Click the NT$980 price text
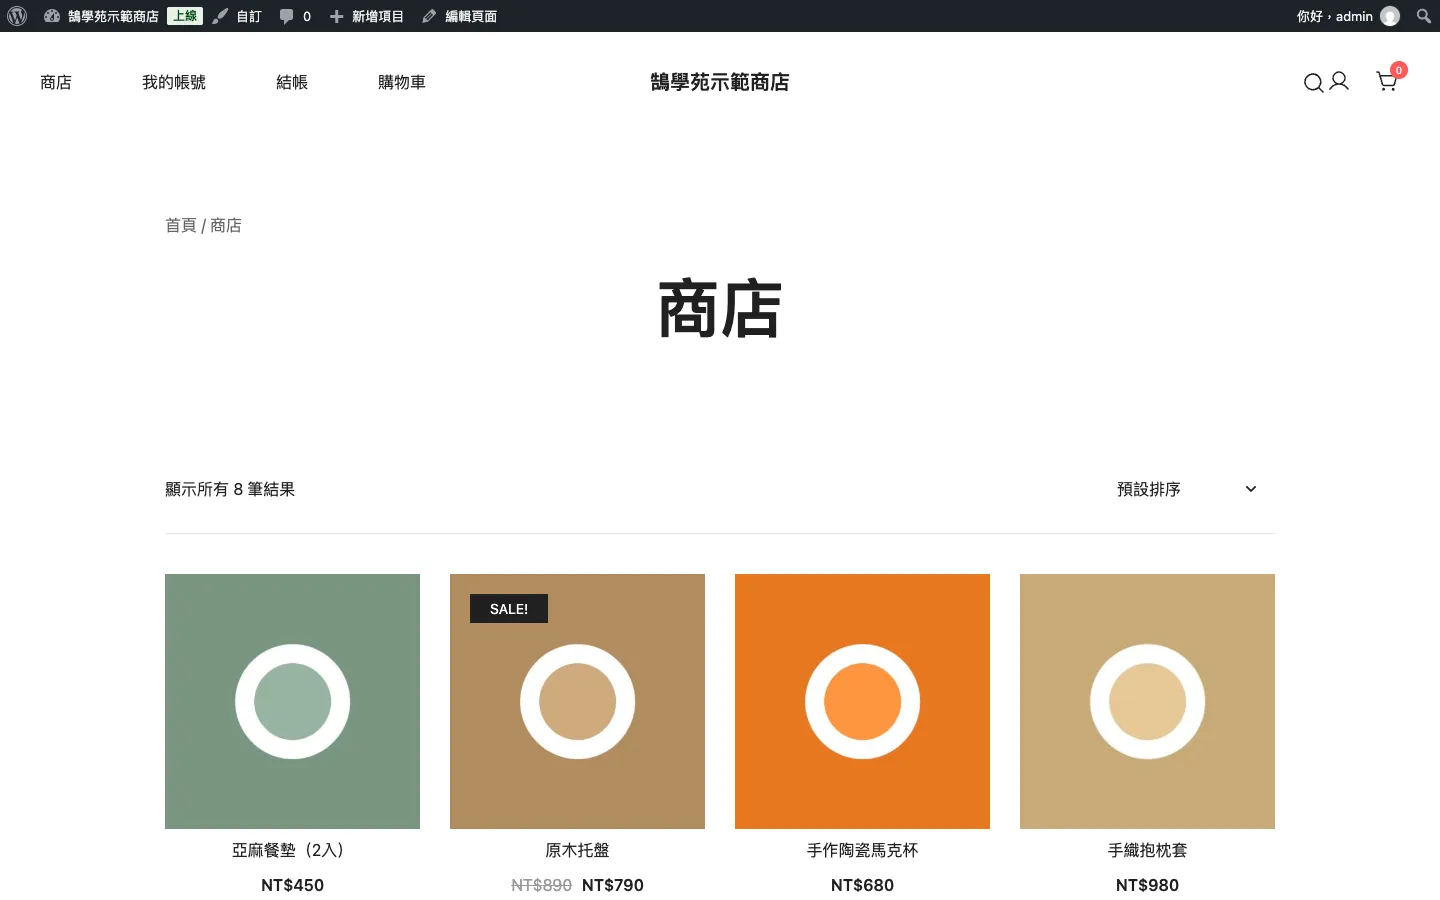Image resolution: width=1440 pixels, height=900 pixels. [x=1147, y=885]
